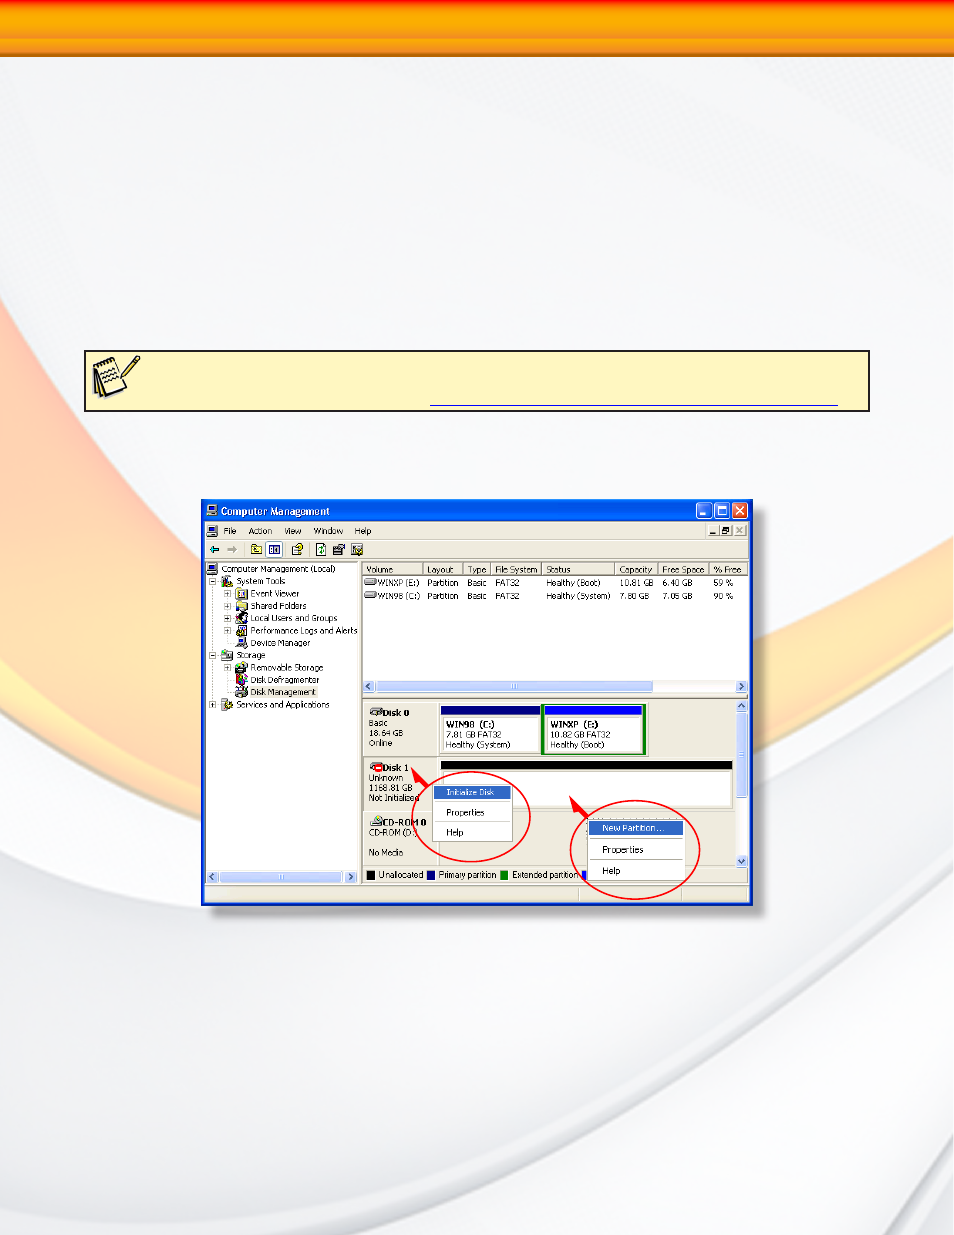954x1235 pixels.
Task: Click the Disk 0 label panel
Action: (401, 728)
